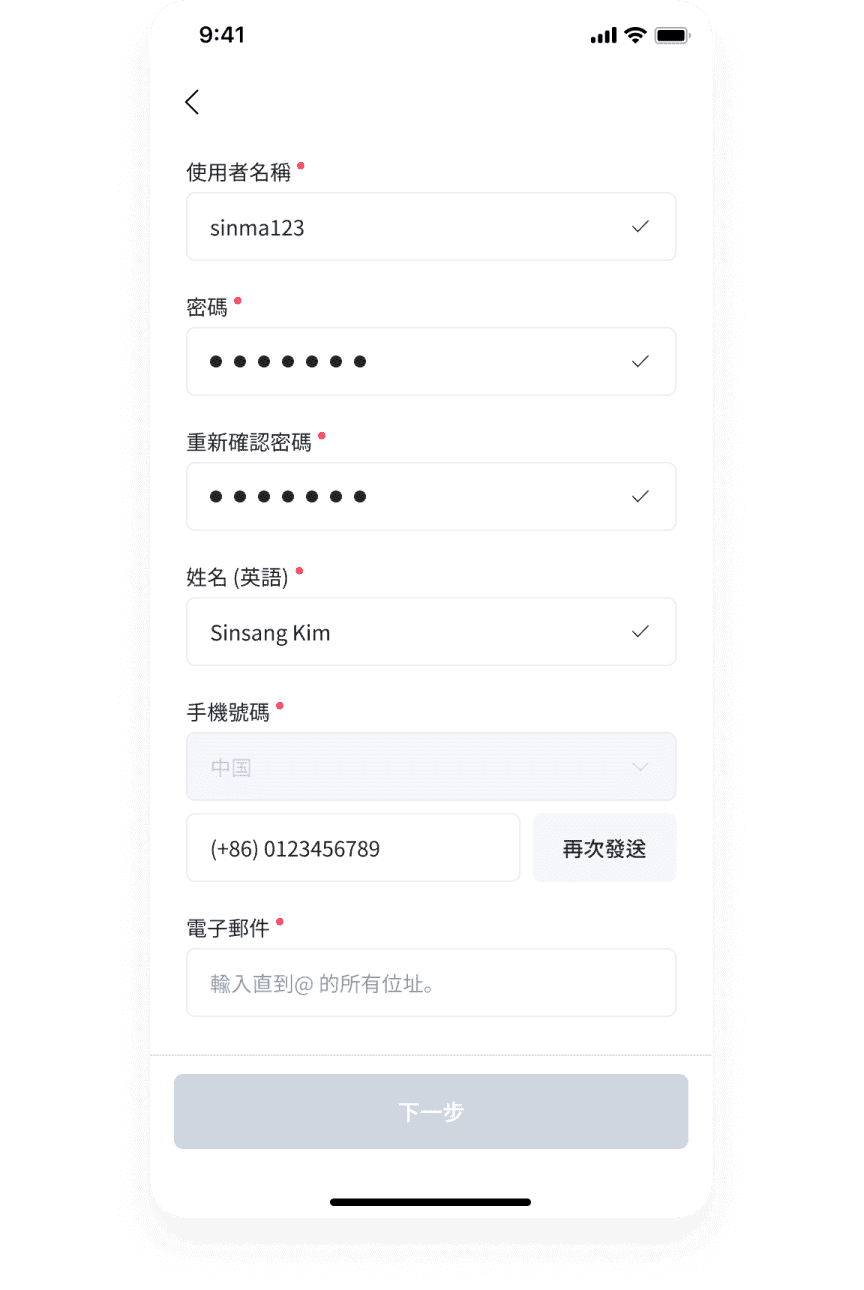Screen dimensions: 864x1290
Task: Click the checkmark in the 使用者名稱 field
Action: 640,227
